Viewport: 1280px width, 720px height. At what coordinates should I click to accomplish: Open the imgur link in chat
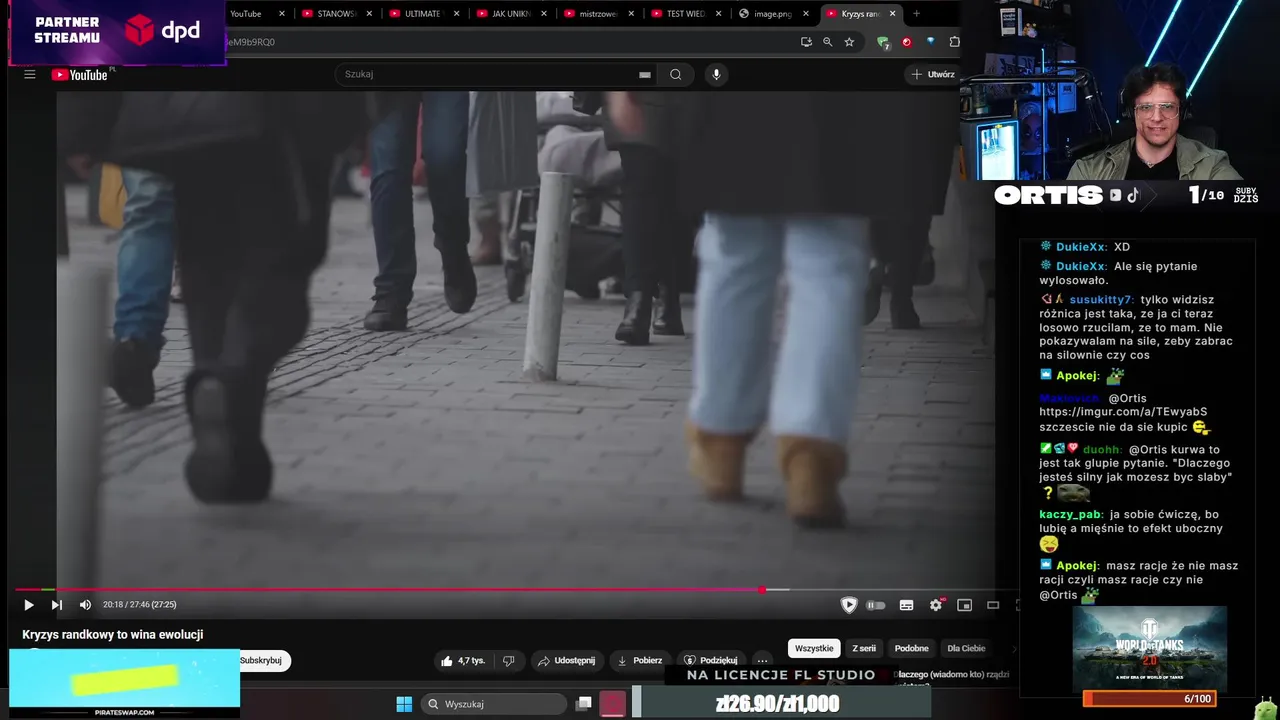pos(1123,412)
